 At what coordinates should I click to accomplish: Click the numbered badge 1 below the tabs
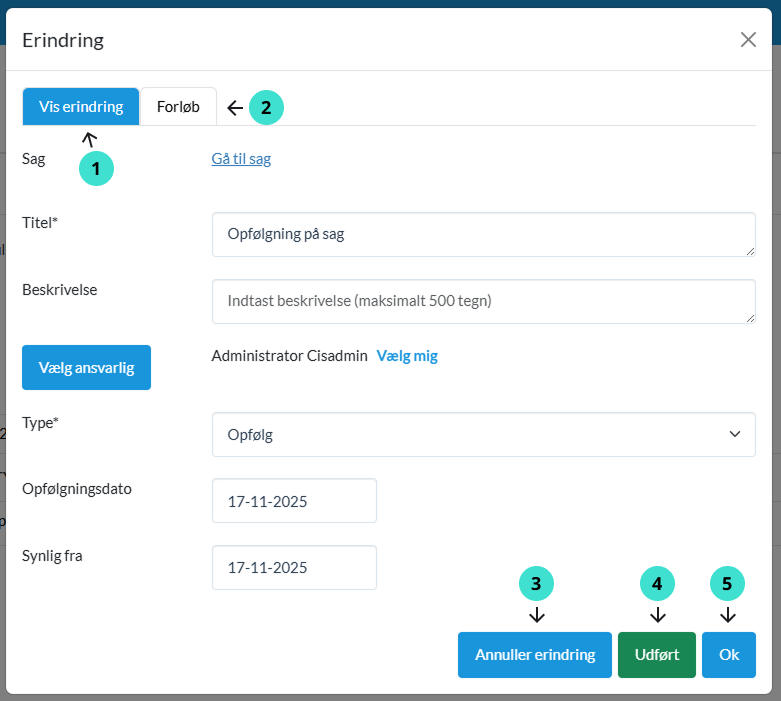[x=96, y=169]
